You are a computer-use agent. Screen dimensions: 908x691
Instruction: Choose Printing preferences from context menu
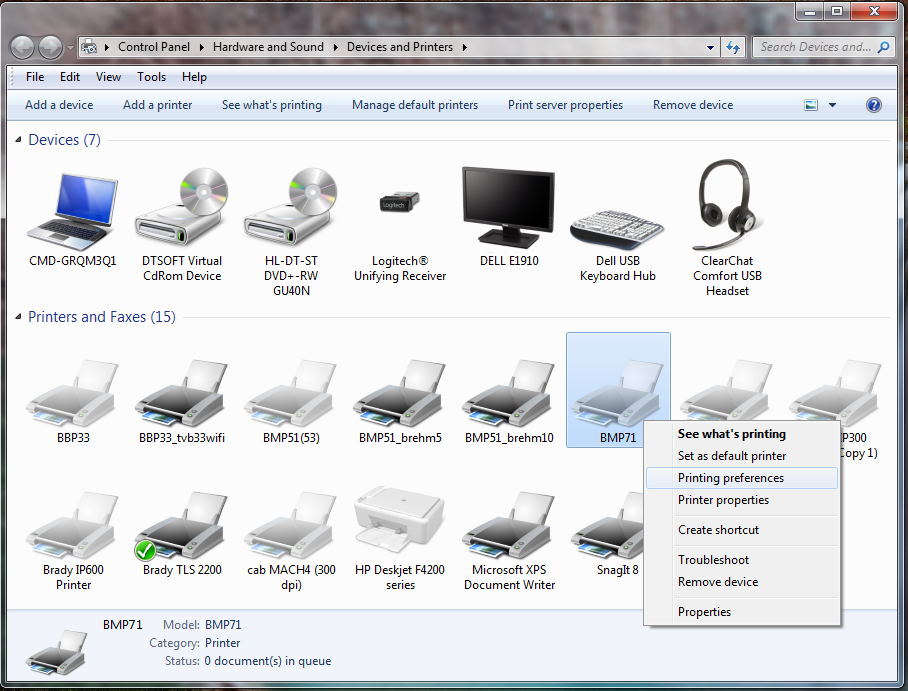(x=731, y=478)
